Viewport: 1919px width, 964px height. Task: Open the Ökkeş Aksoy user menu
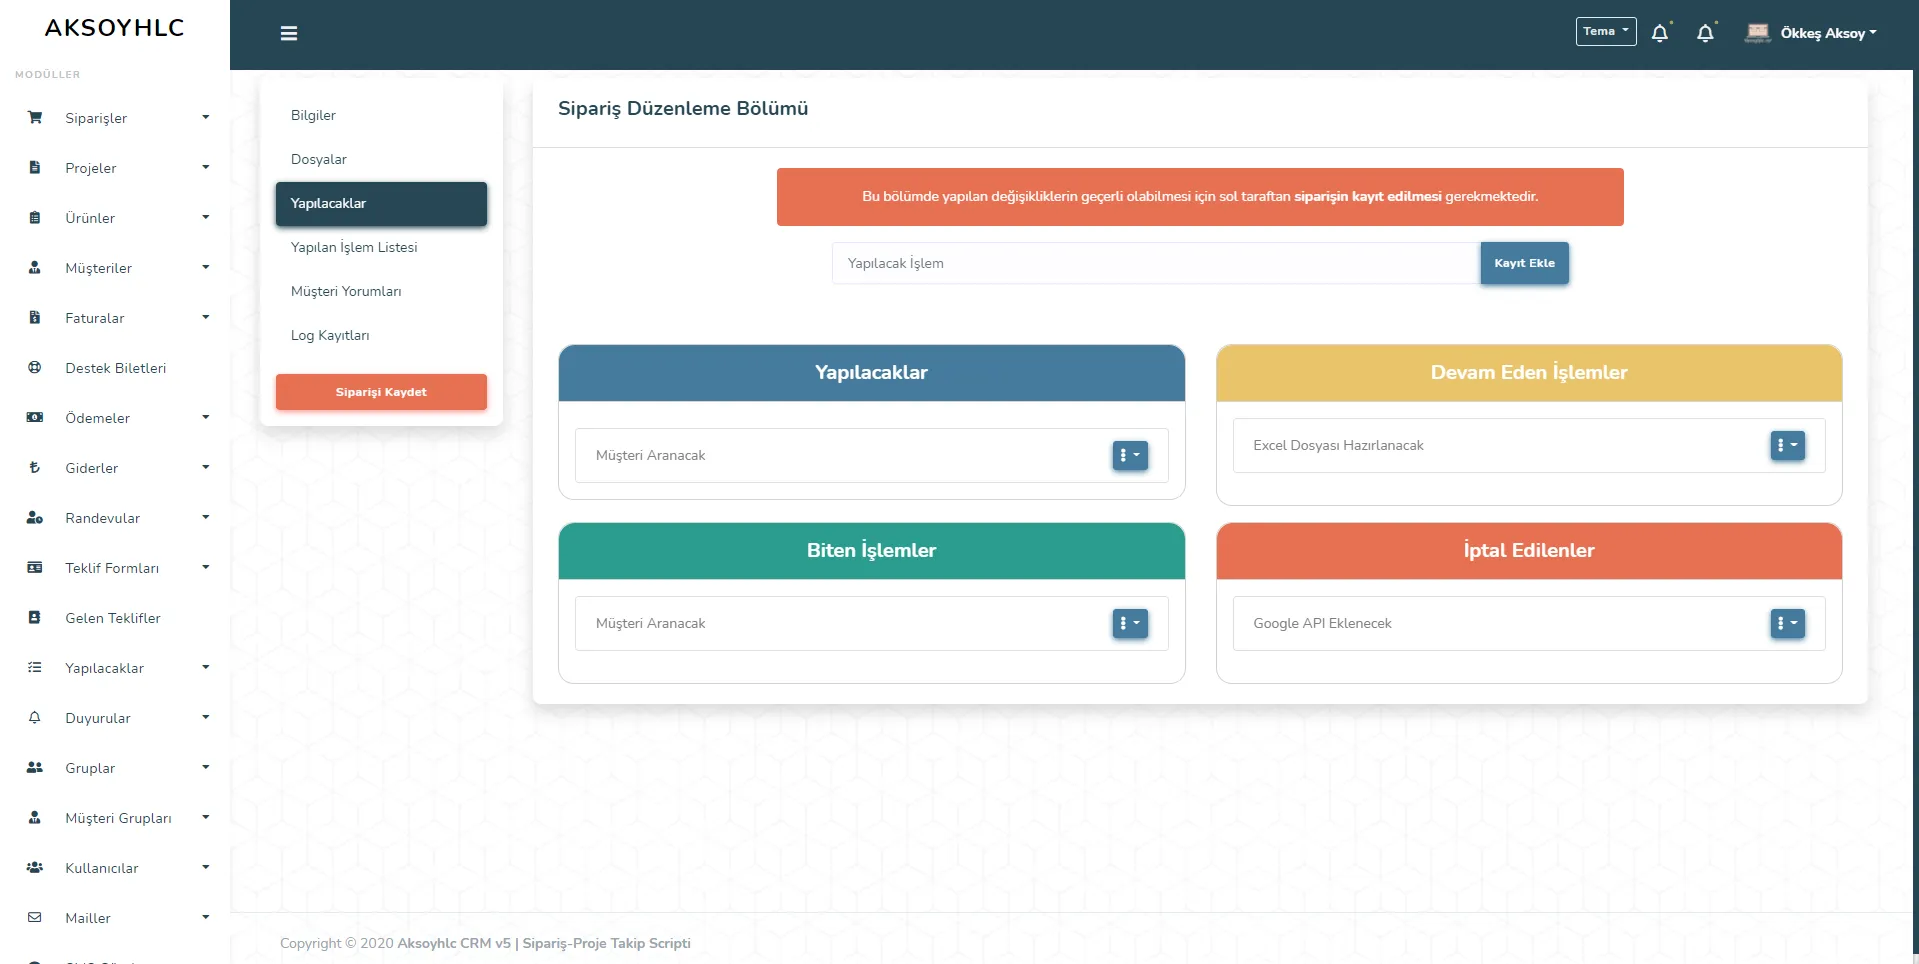[x=1828, y=33]
